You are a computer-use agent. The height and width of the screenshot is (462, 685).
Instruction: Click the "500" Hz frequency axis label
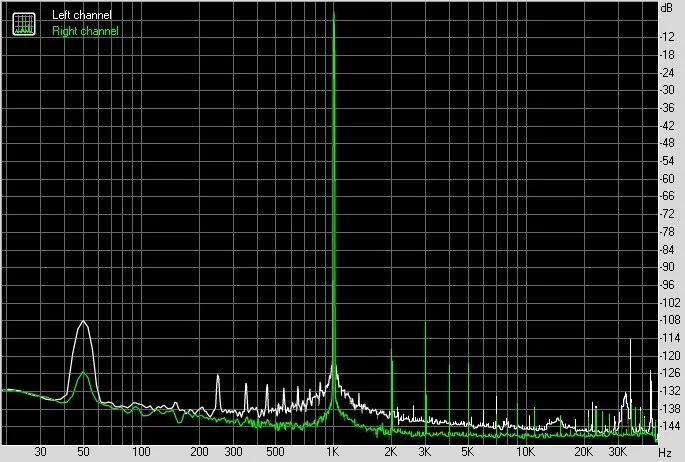[275, 452]
